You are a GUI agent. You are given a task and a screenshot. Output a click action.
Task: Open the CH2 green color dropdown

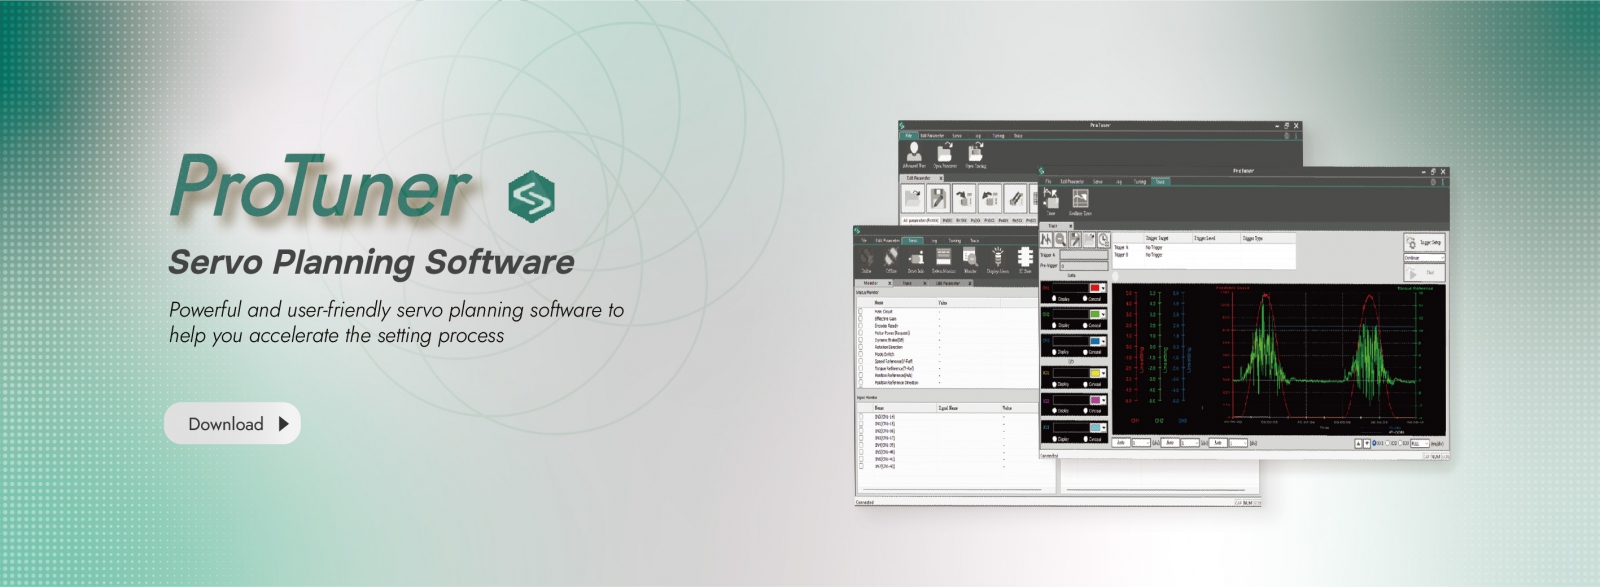tap(1099, 314)
